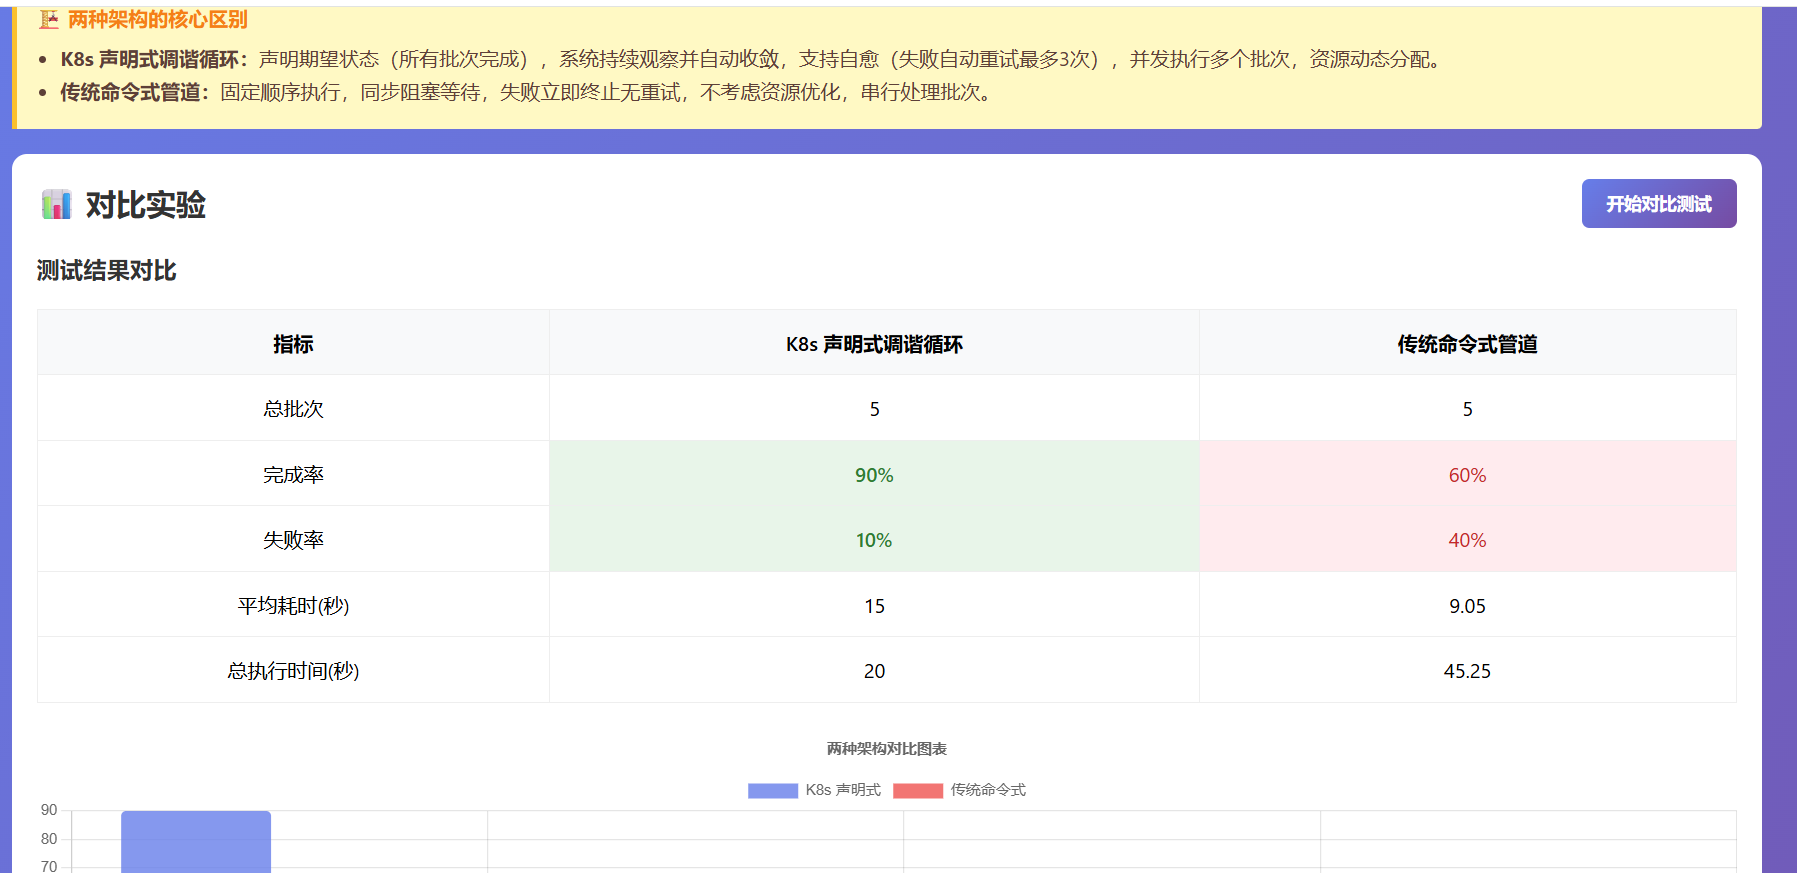
Task: Click the bold 传统命令式管道 bullet label
Action: coord(135,92)
